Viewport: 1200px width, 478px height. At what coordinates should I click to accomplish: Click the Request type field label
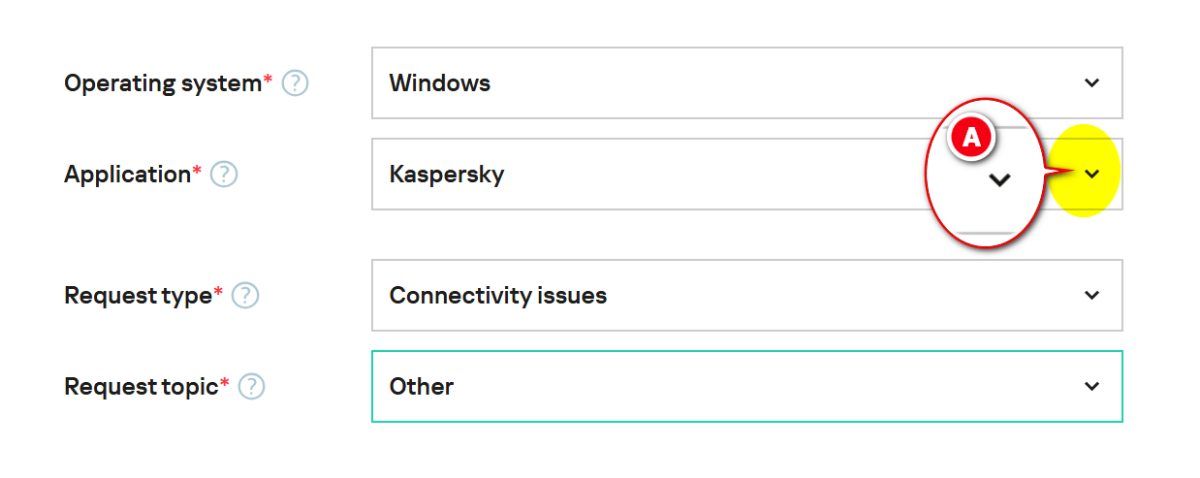pyautogui.click(x=138, y=296)
